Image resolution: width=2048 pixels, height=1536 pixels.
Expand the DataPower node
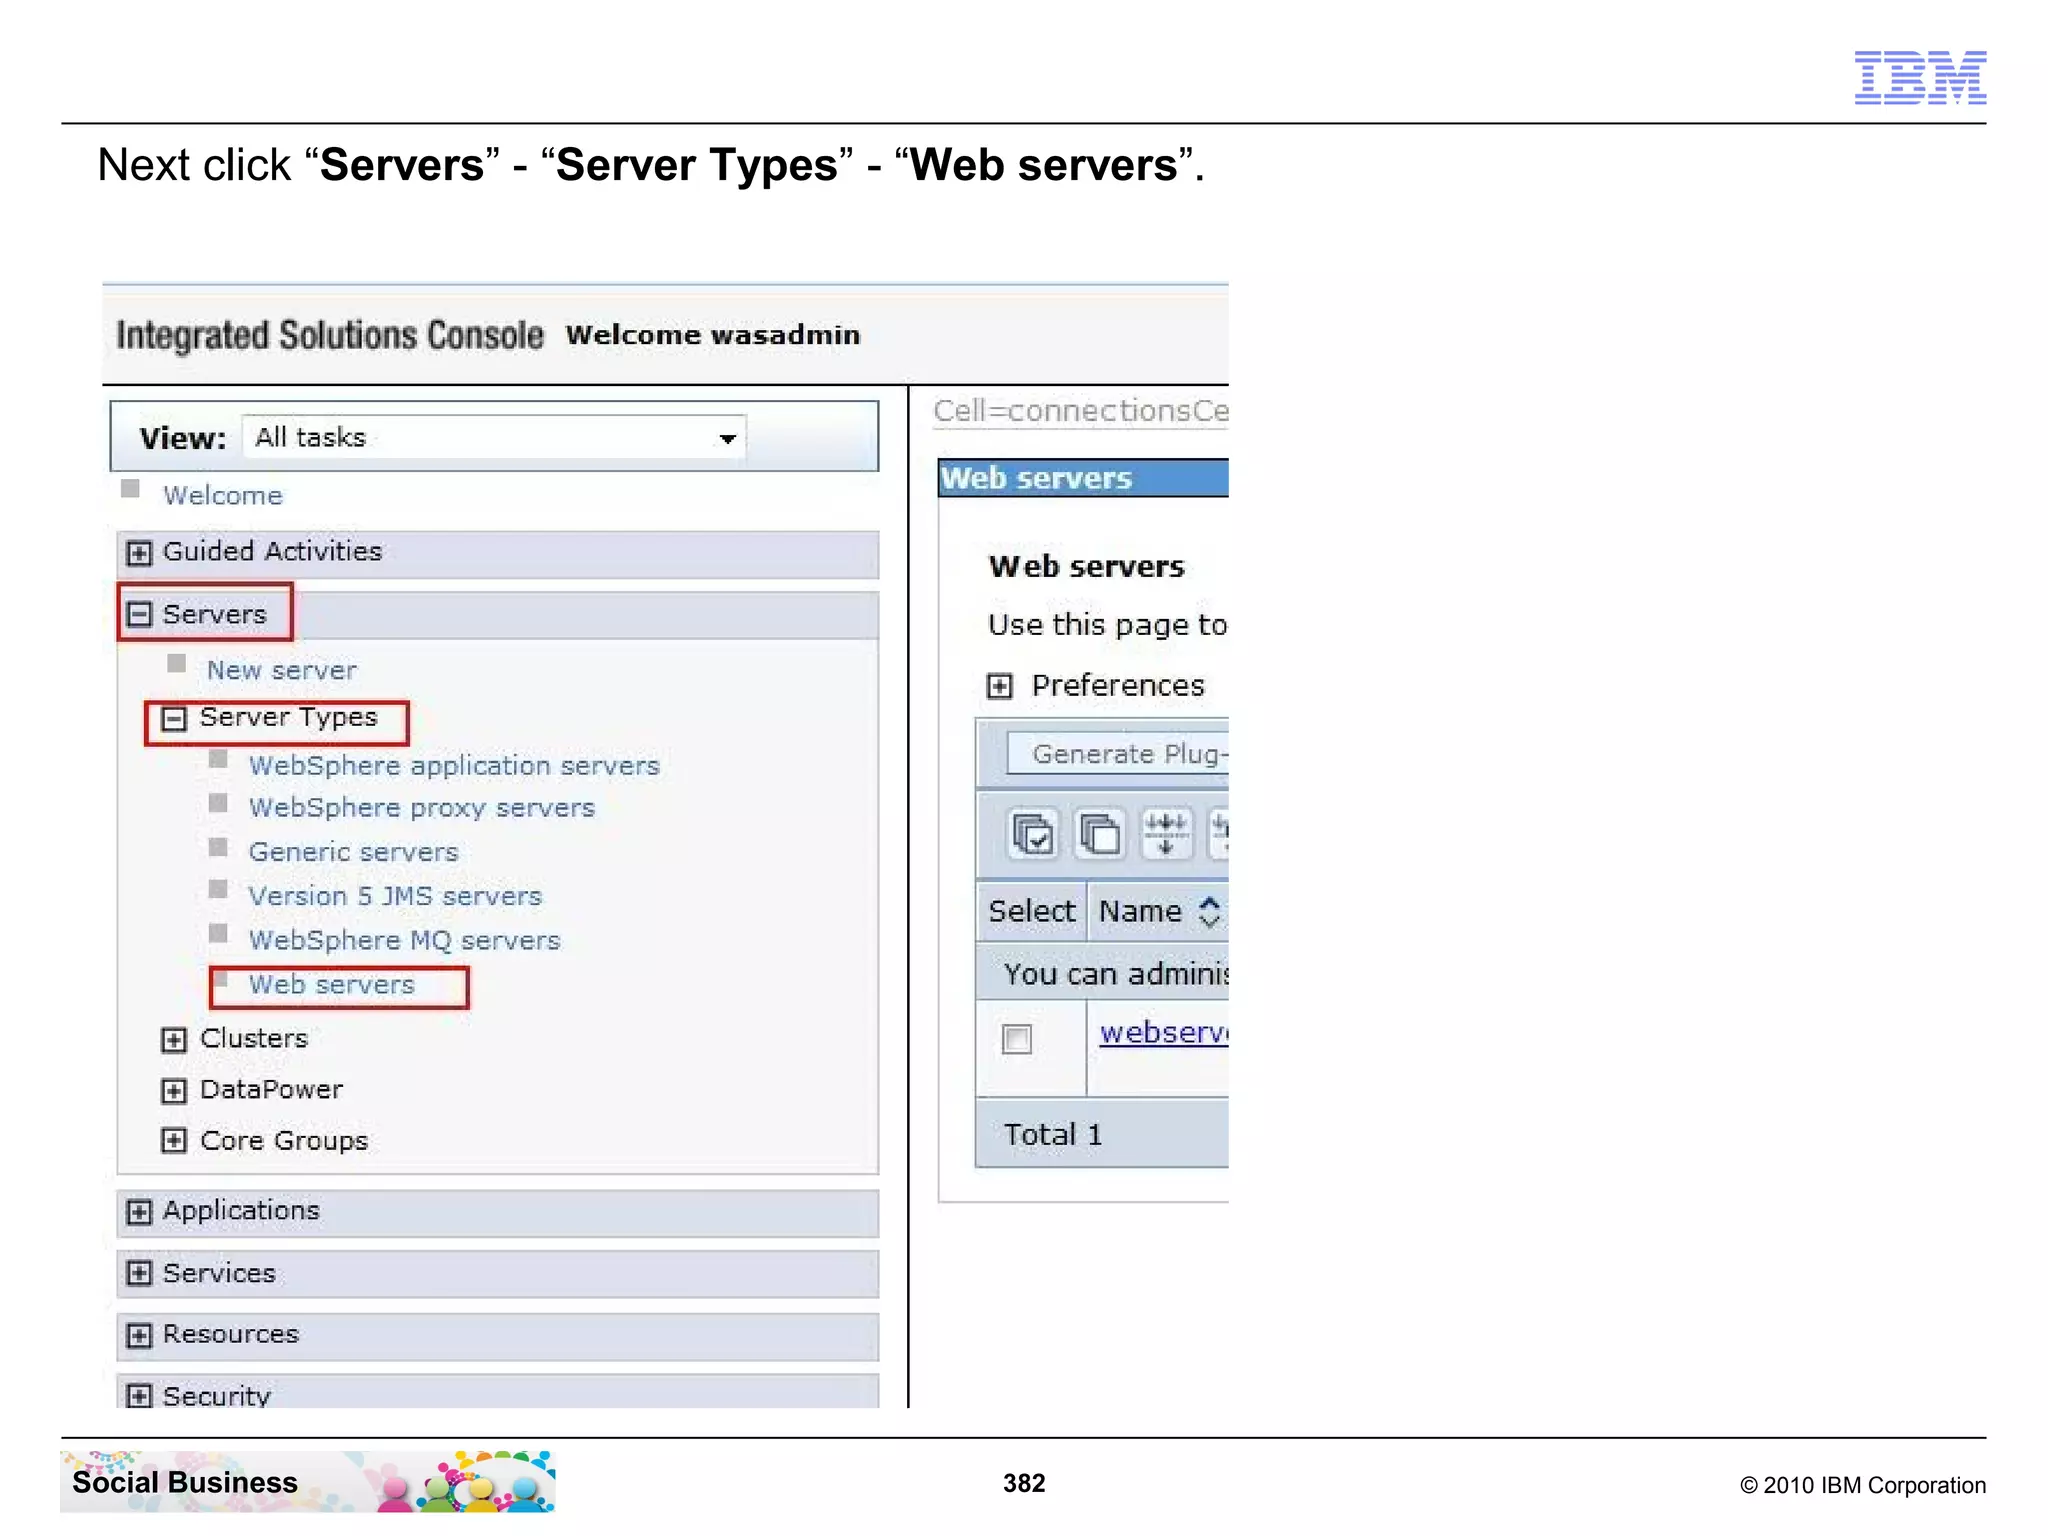coord(174,1091)
